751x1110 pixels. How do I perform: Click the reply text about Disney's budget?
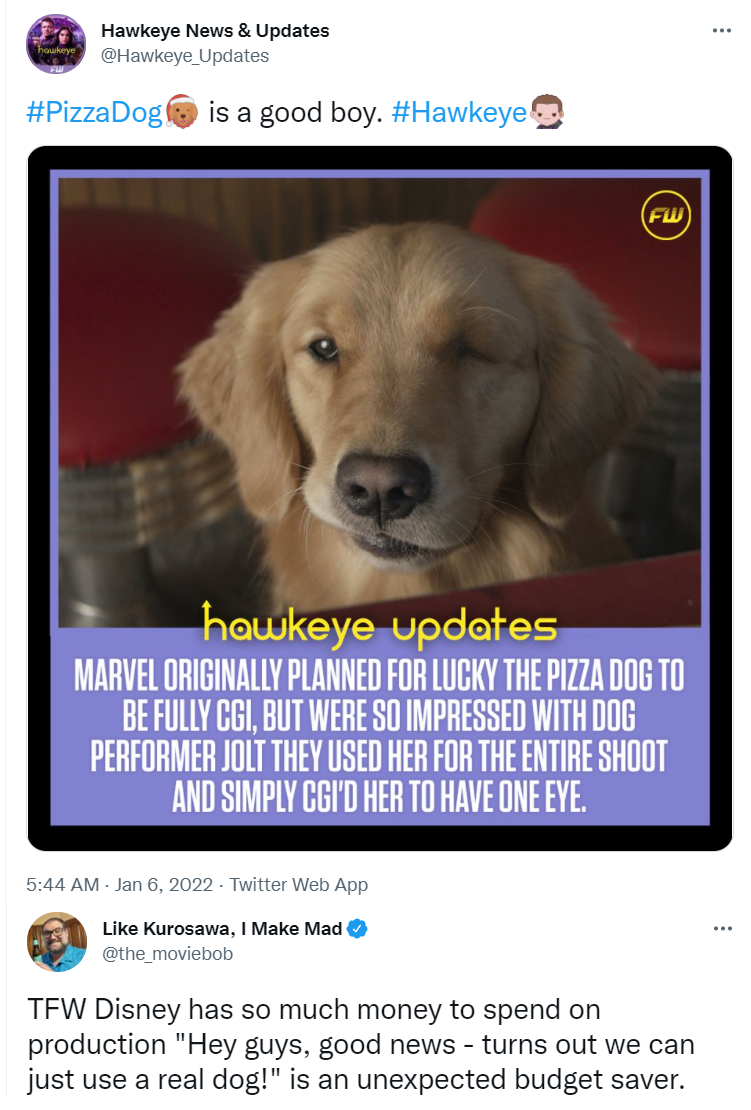point(360,1044)
